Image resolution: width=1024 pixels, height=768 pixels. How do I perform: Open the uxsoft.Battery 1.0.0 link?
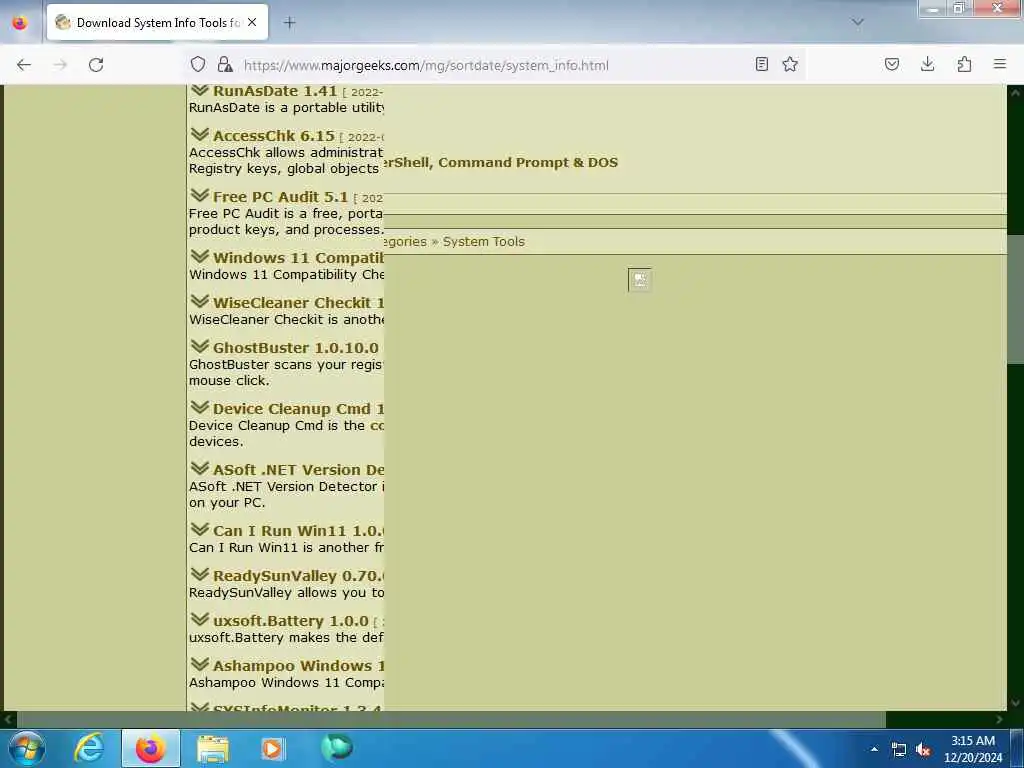tap(291, 621)
